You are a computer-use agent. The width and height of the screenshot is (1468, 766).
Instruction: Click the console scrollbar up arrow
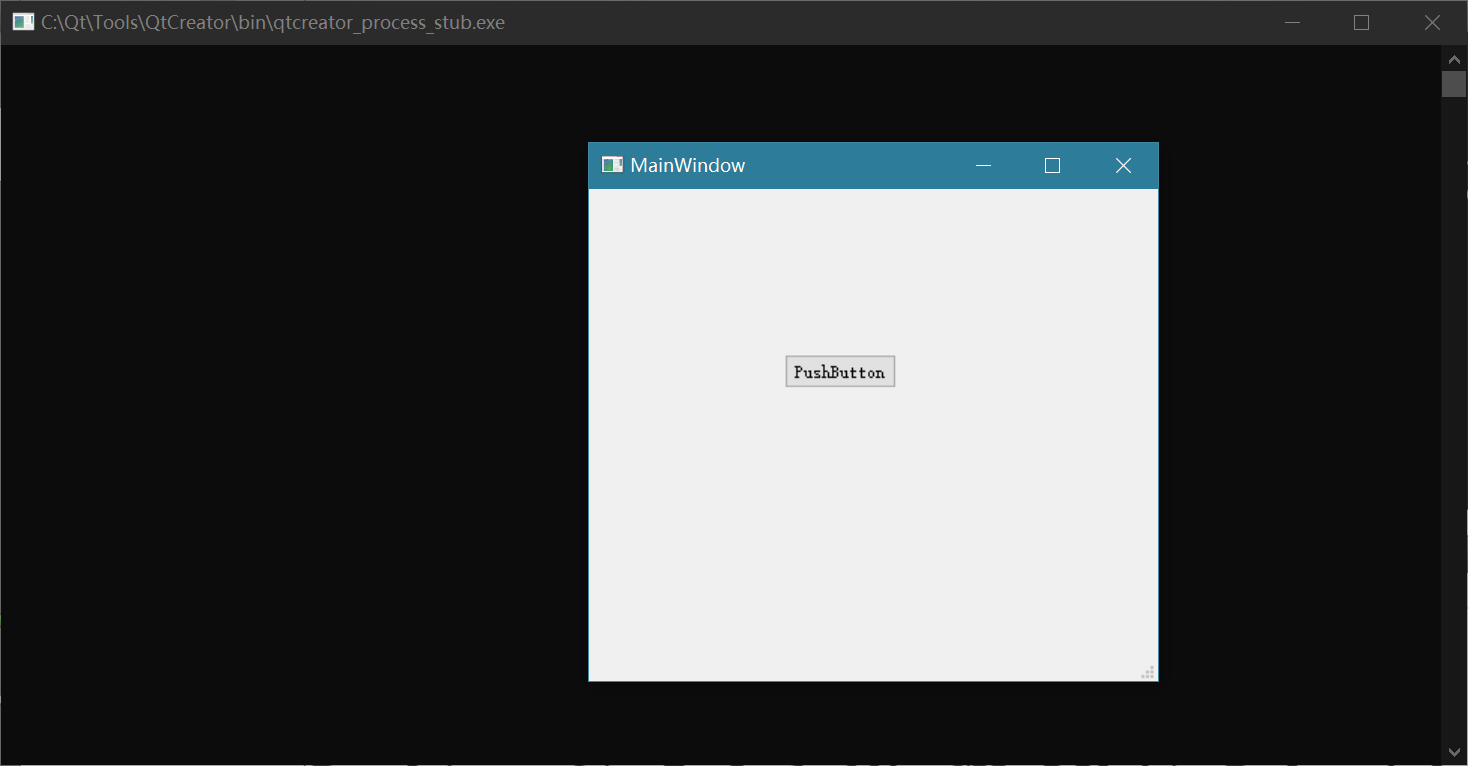[1454, 59]
